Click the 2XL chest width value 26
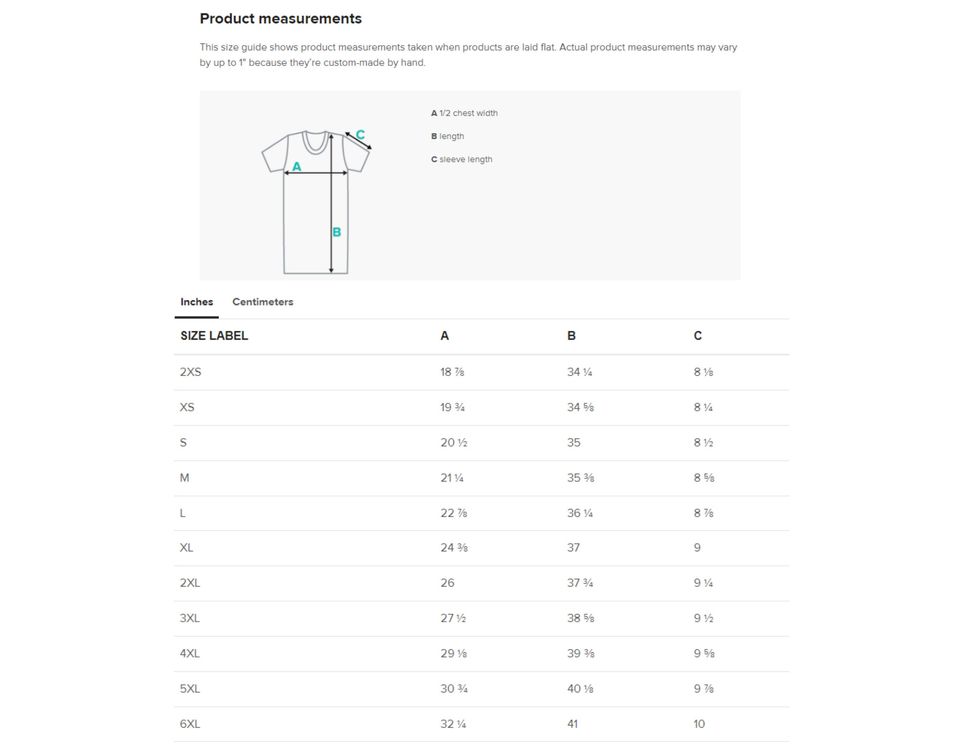The height and width of the screenshot is (747, 960). click(x=447, y=583)
